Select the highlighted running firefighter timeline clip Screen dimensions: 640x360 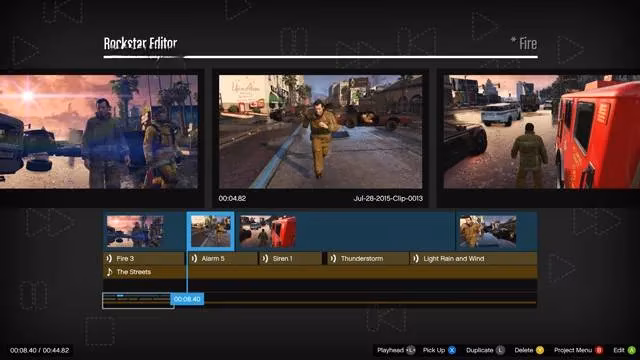[x=211, y=231]
